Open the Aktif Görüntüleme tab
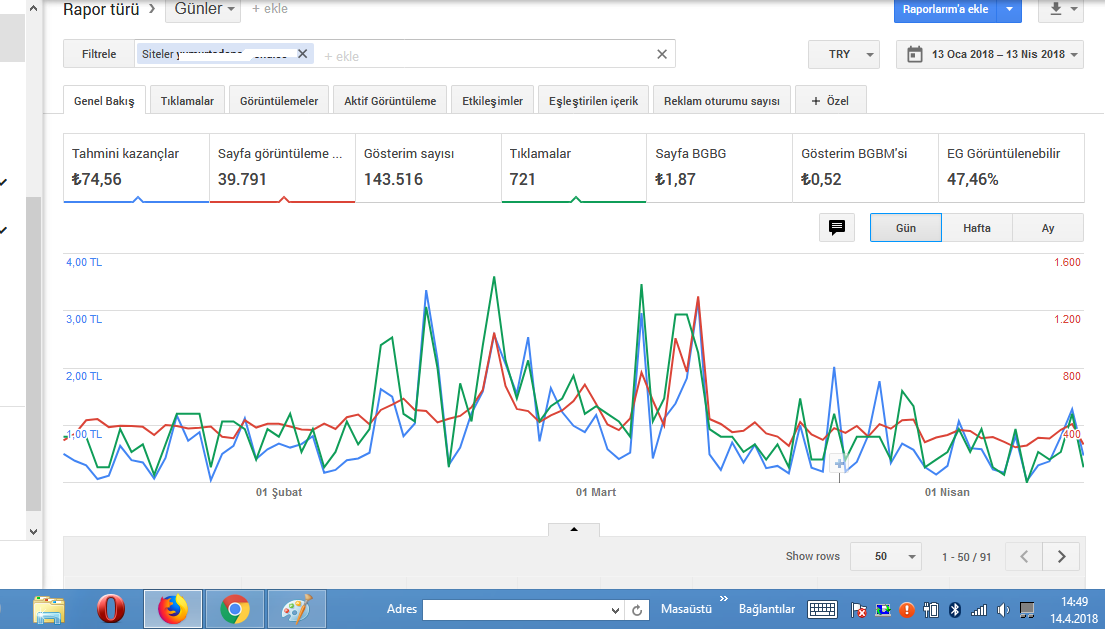 point(390,101)
